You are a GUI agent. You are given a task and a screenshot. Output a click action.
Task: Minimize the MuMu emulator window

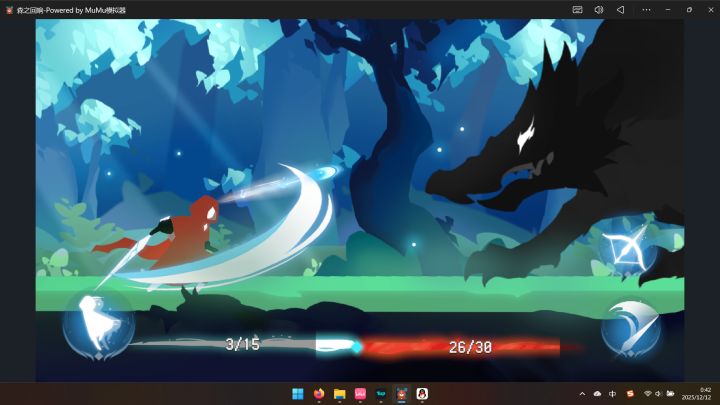668,10
